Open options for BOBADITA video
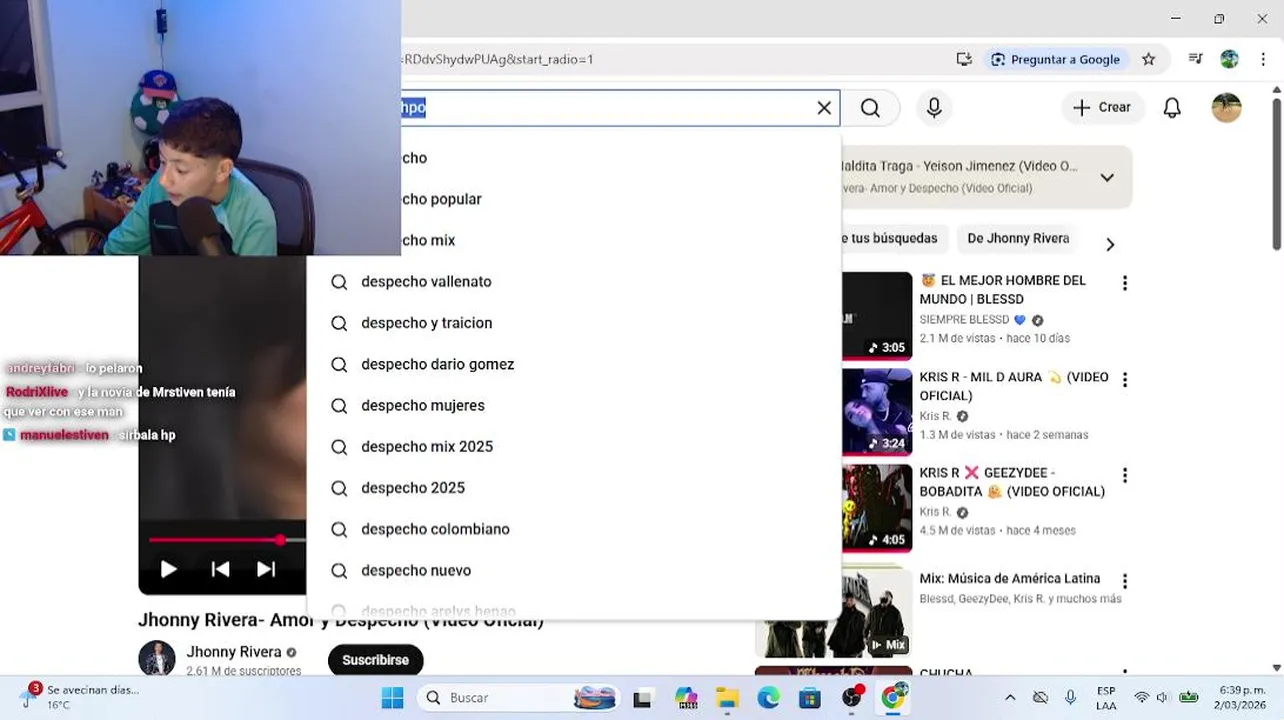1284x720 pixels. pos(1125,476)
